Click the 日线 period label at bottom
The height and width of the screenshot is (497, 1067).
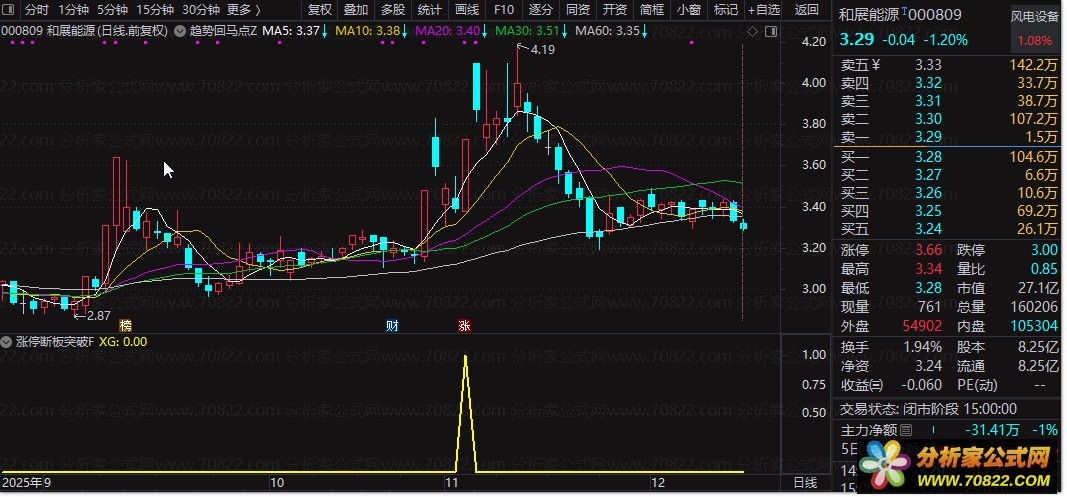pos(804,483)
